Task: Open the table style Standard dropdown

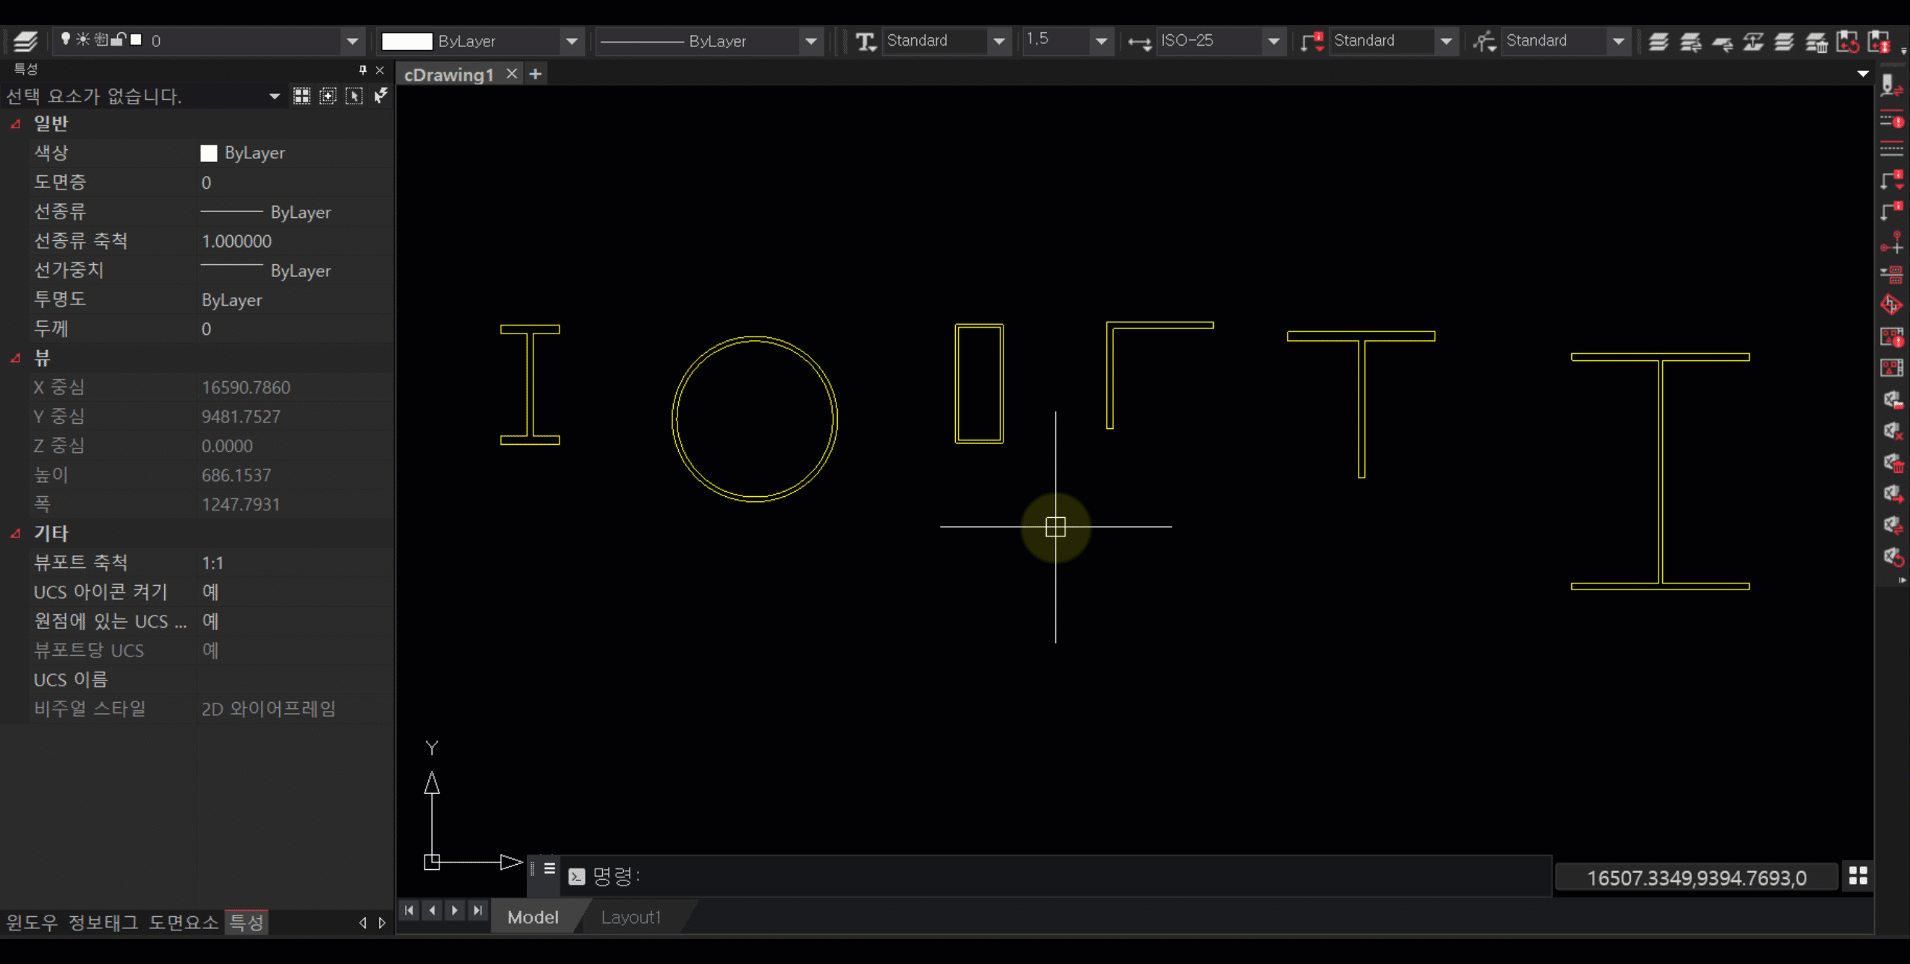Action: [x=1618, y=42]
